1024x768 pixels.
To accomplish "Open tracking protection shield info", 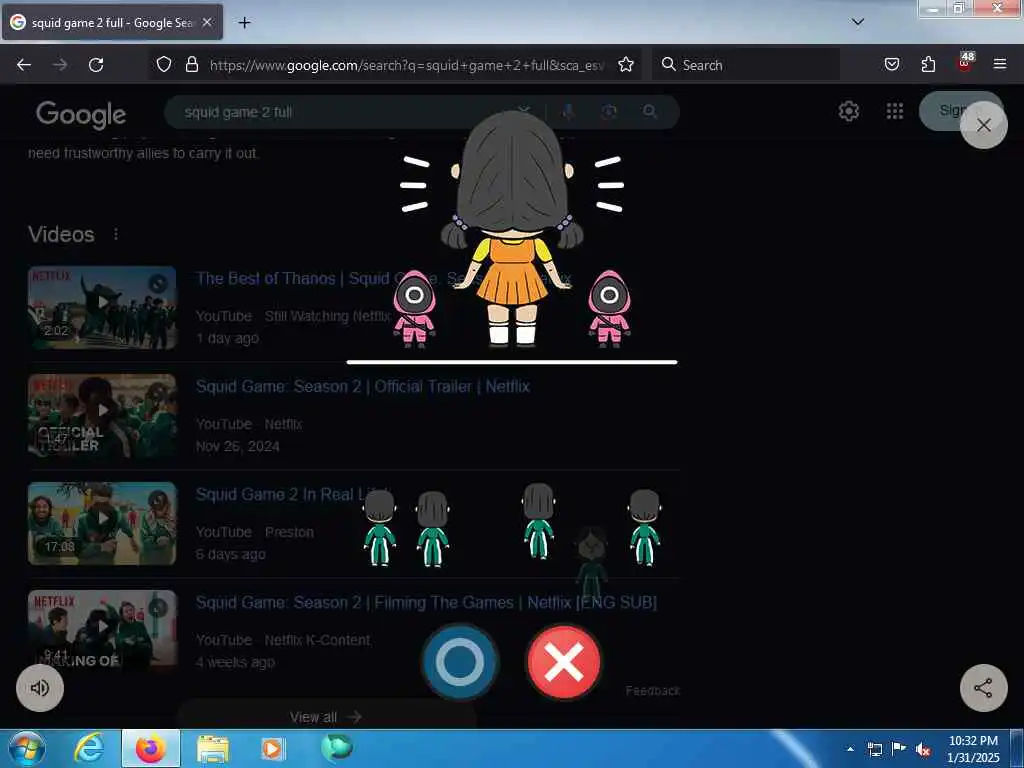I will coord(164,65).
